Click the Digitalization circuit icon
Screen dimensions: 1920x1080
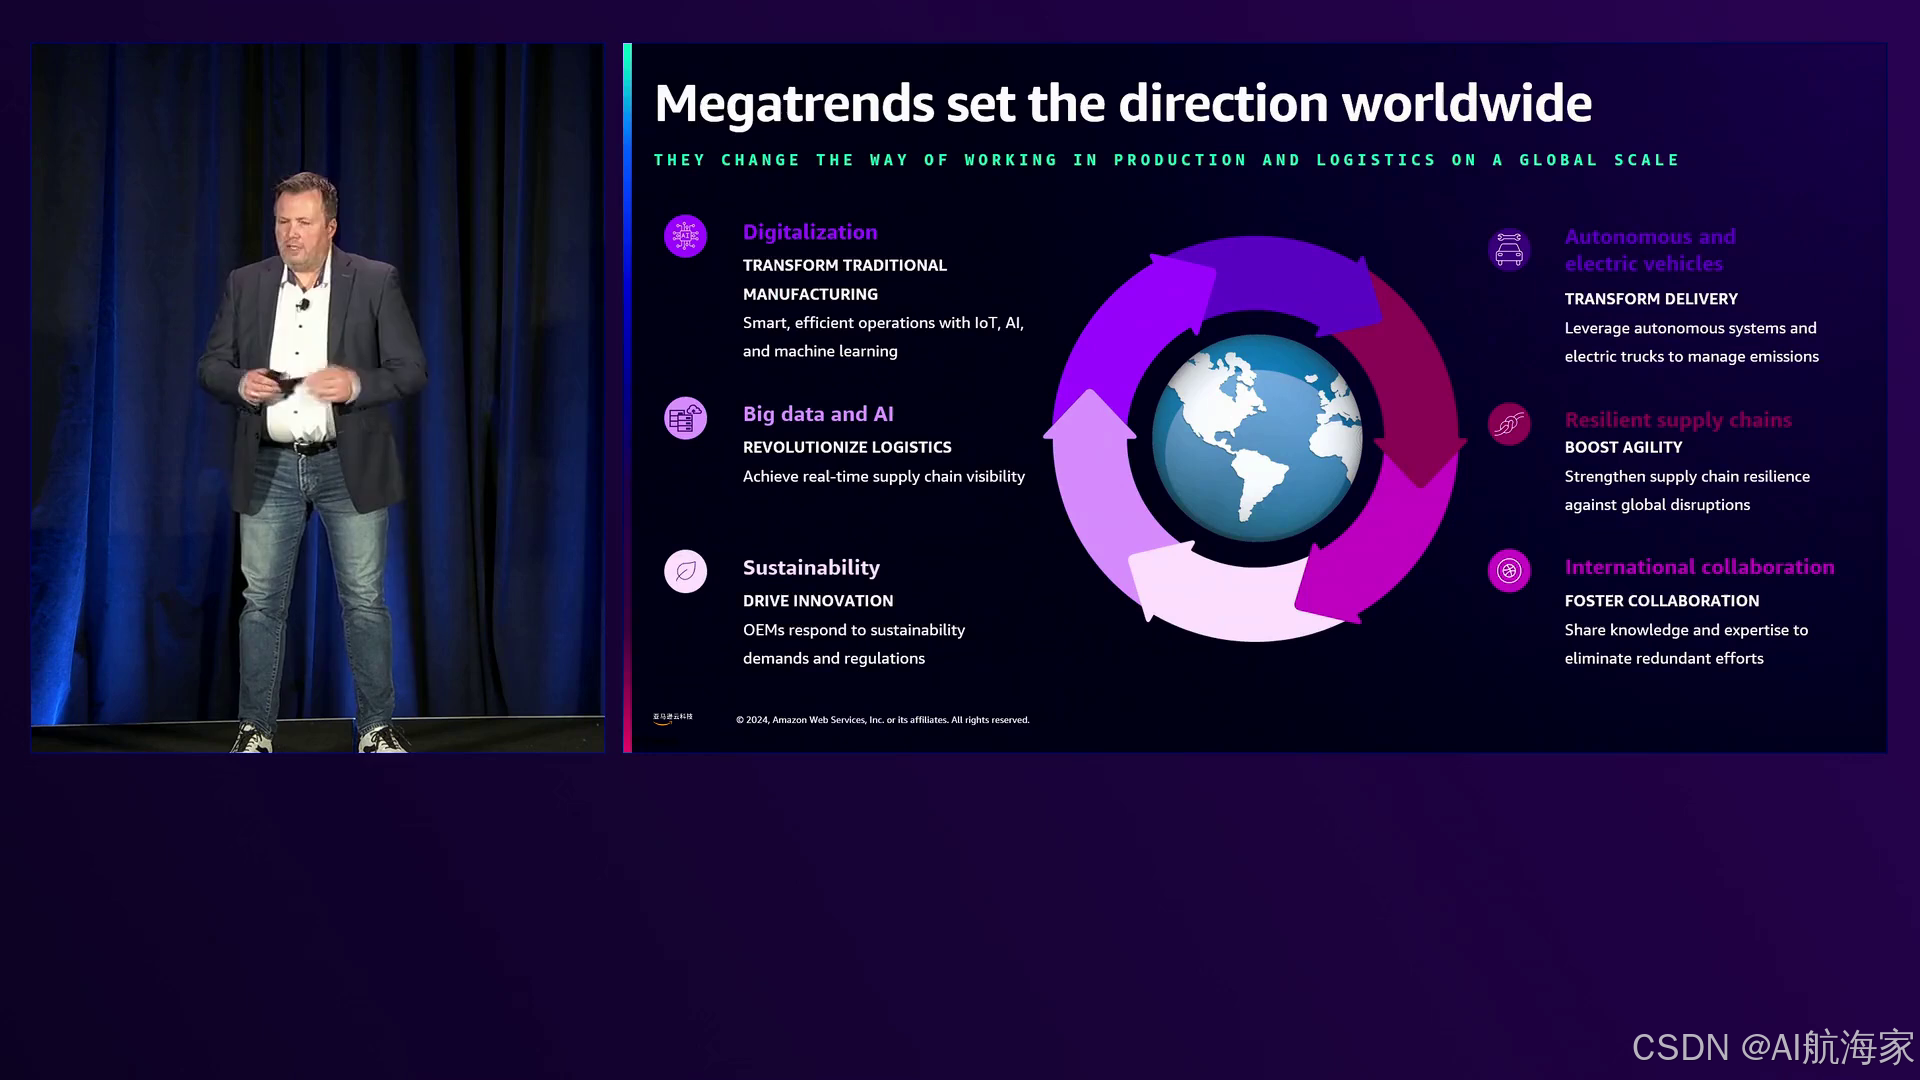tap(685, 236)
